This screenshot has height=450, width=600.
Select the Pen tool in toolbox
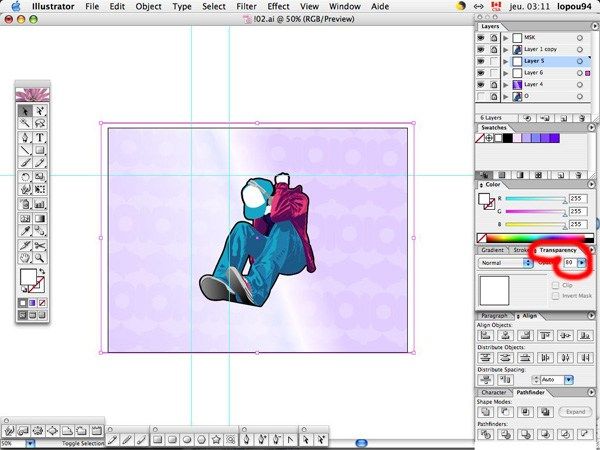(25, 137)
